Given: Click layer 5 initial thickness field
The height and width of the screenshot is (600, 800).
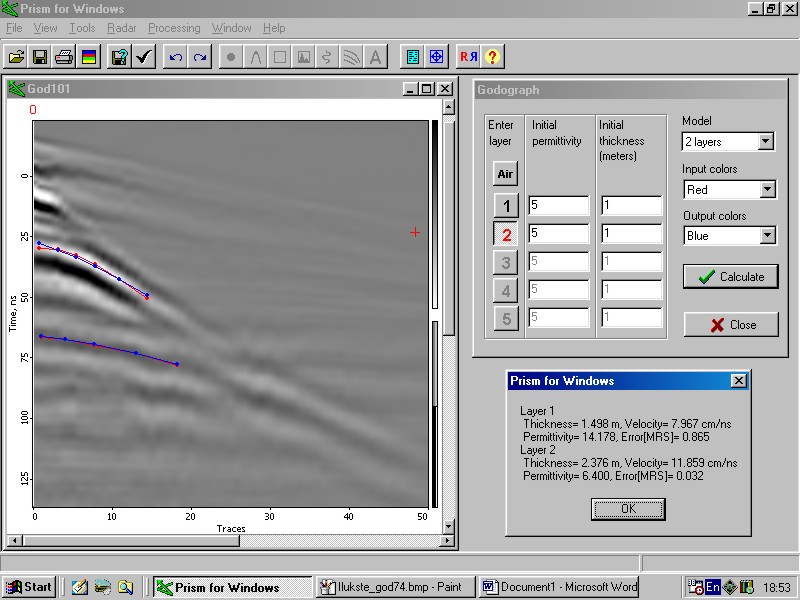Looking at the screenshot, I should [x=632, y=317].
